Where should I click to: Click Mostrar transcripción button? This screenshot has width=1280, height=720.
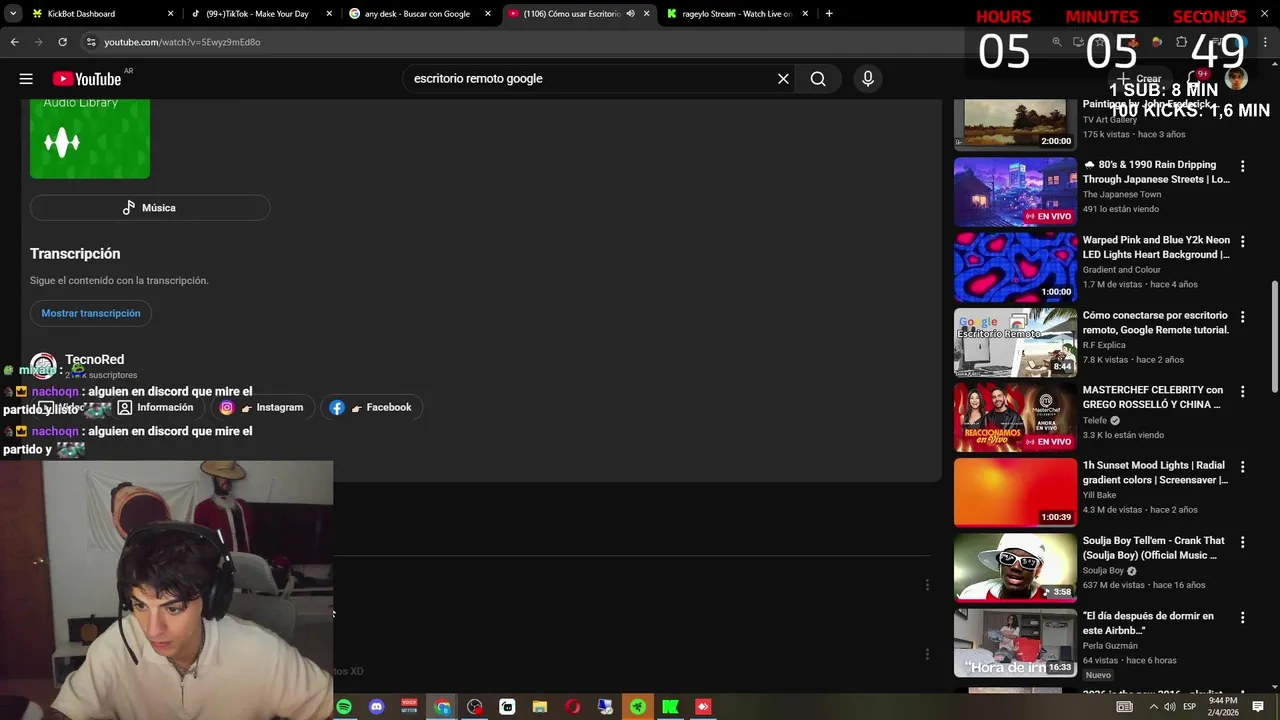tap(91, 313)
